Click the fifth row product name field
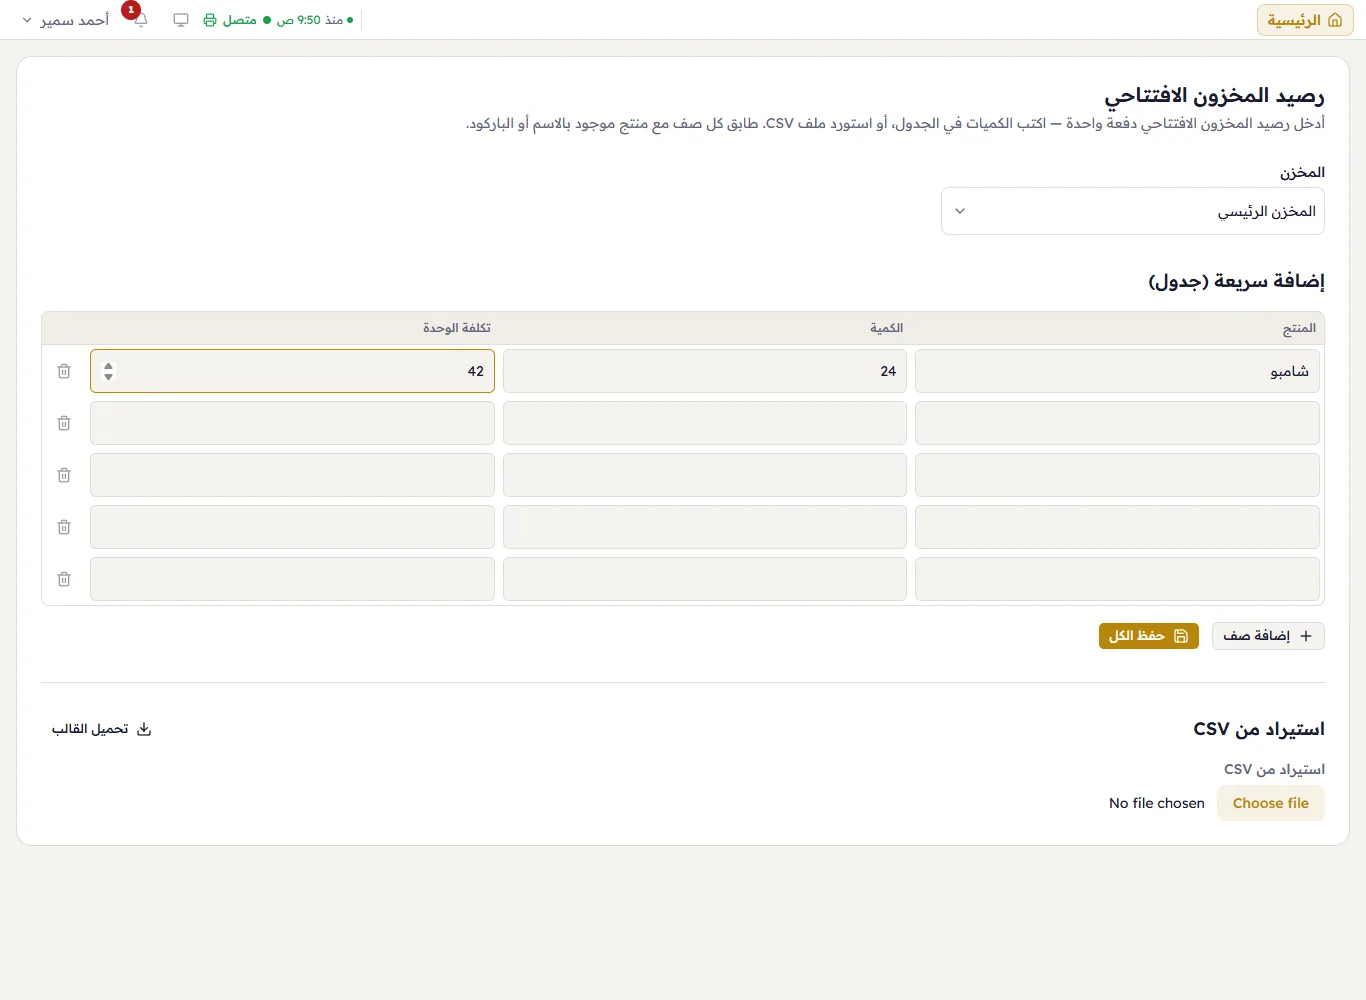The image size is (1366, 1000). 1117,579
